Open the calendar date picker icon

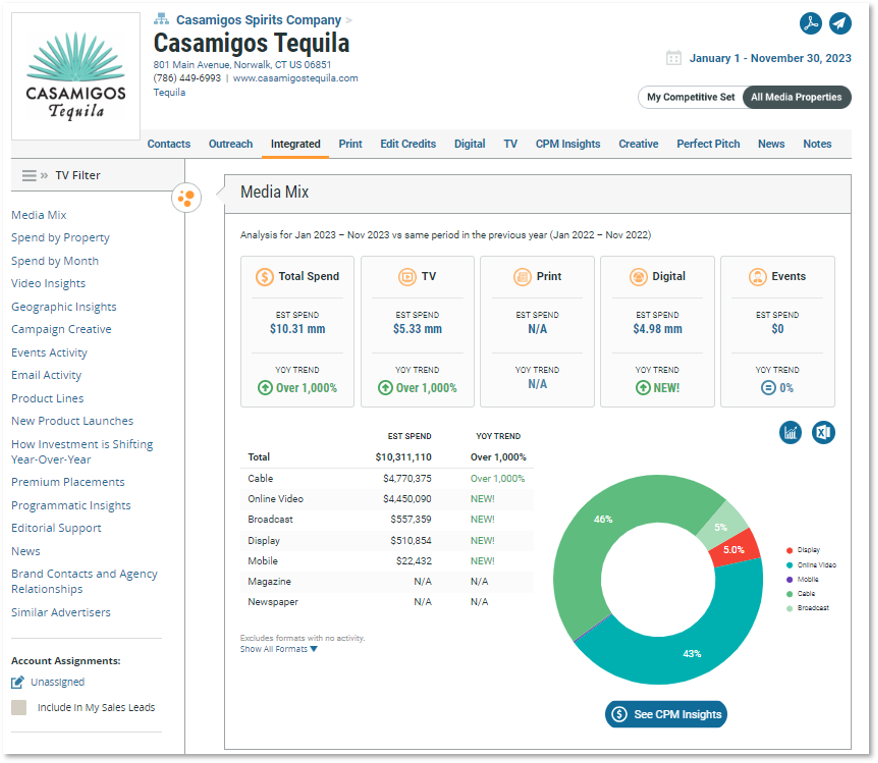[x=674, y=58]
